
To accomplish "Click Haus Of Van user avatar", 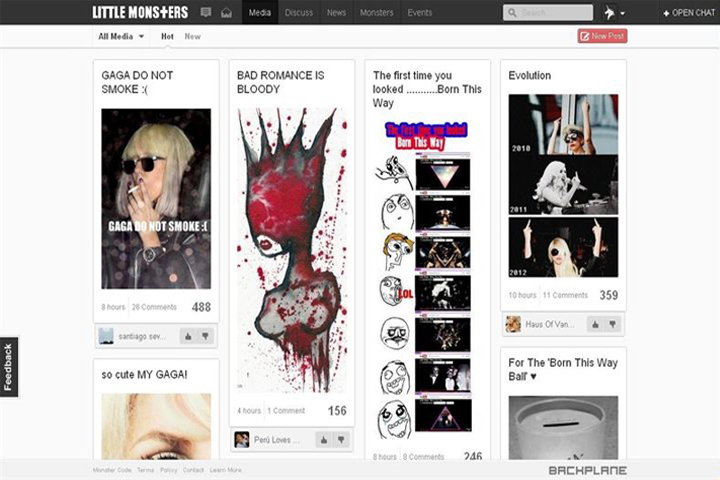I will pyautogui.click(x=513, y=324).
